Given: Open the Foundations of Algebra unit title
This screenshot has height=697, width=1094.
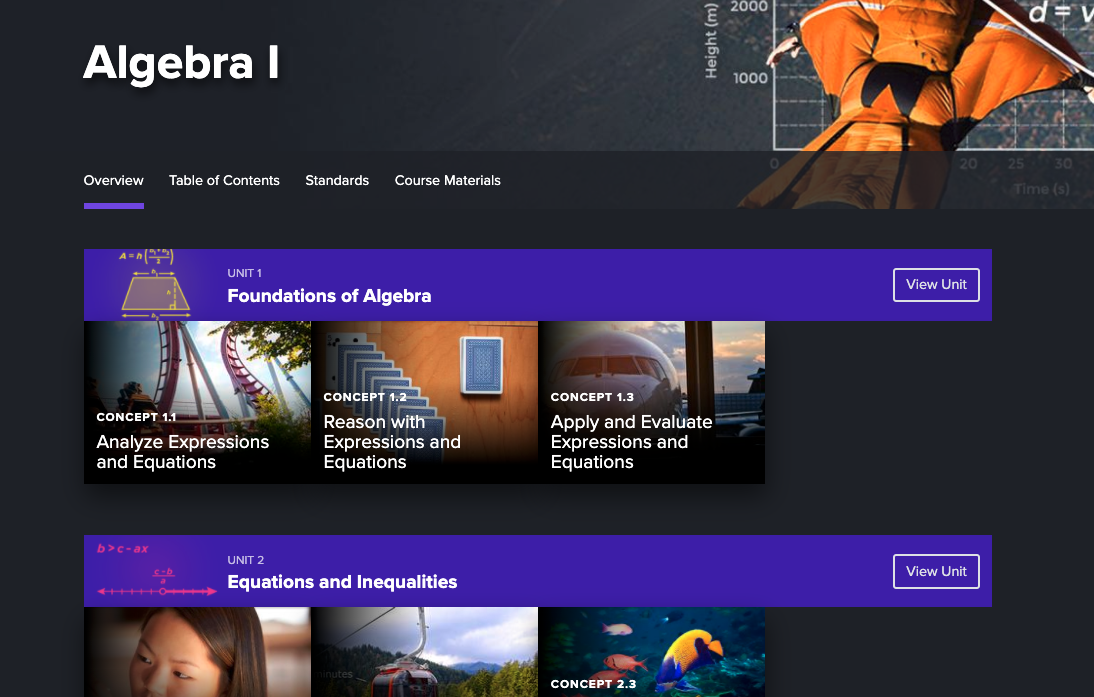Looking at the screenshot, I should coord(329,296).
